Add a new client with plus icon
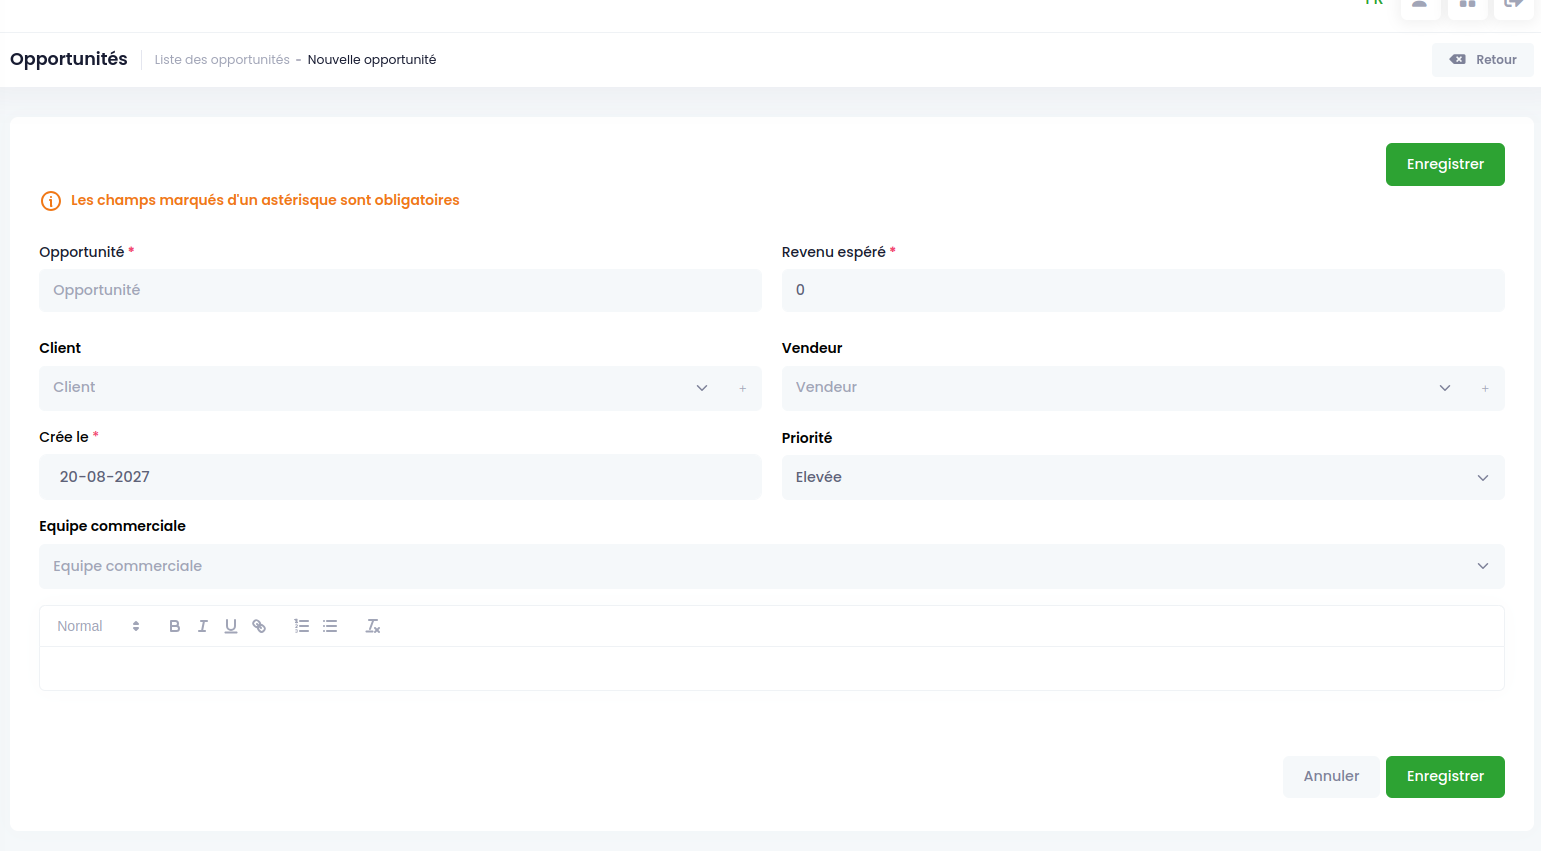The image size is (1541, 851). tap(743, 388)
